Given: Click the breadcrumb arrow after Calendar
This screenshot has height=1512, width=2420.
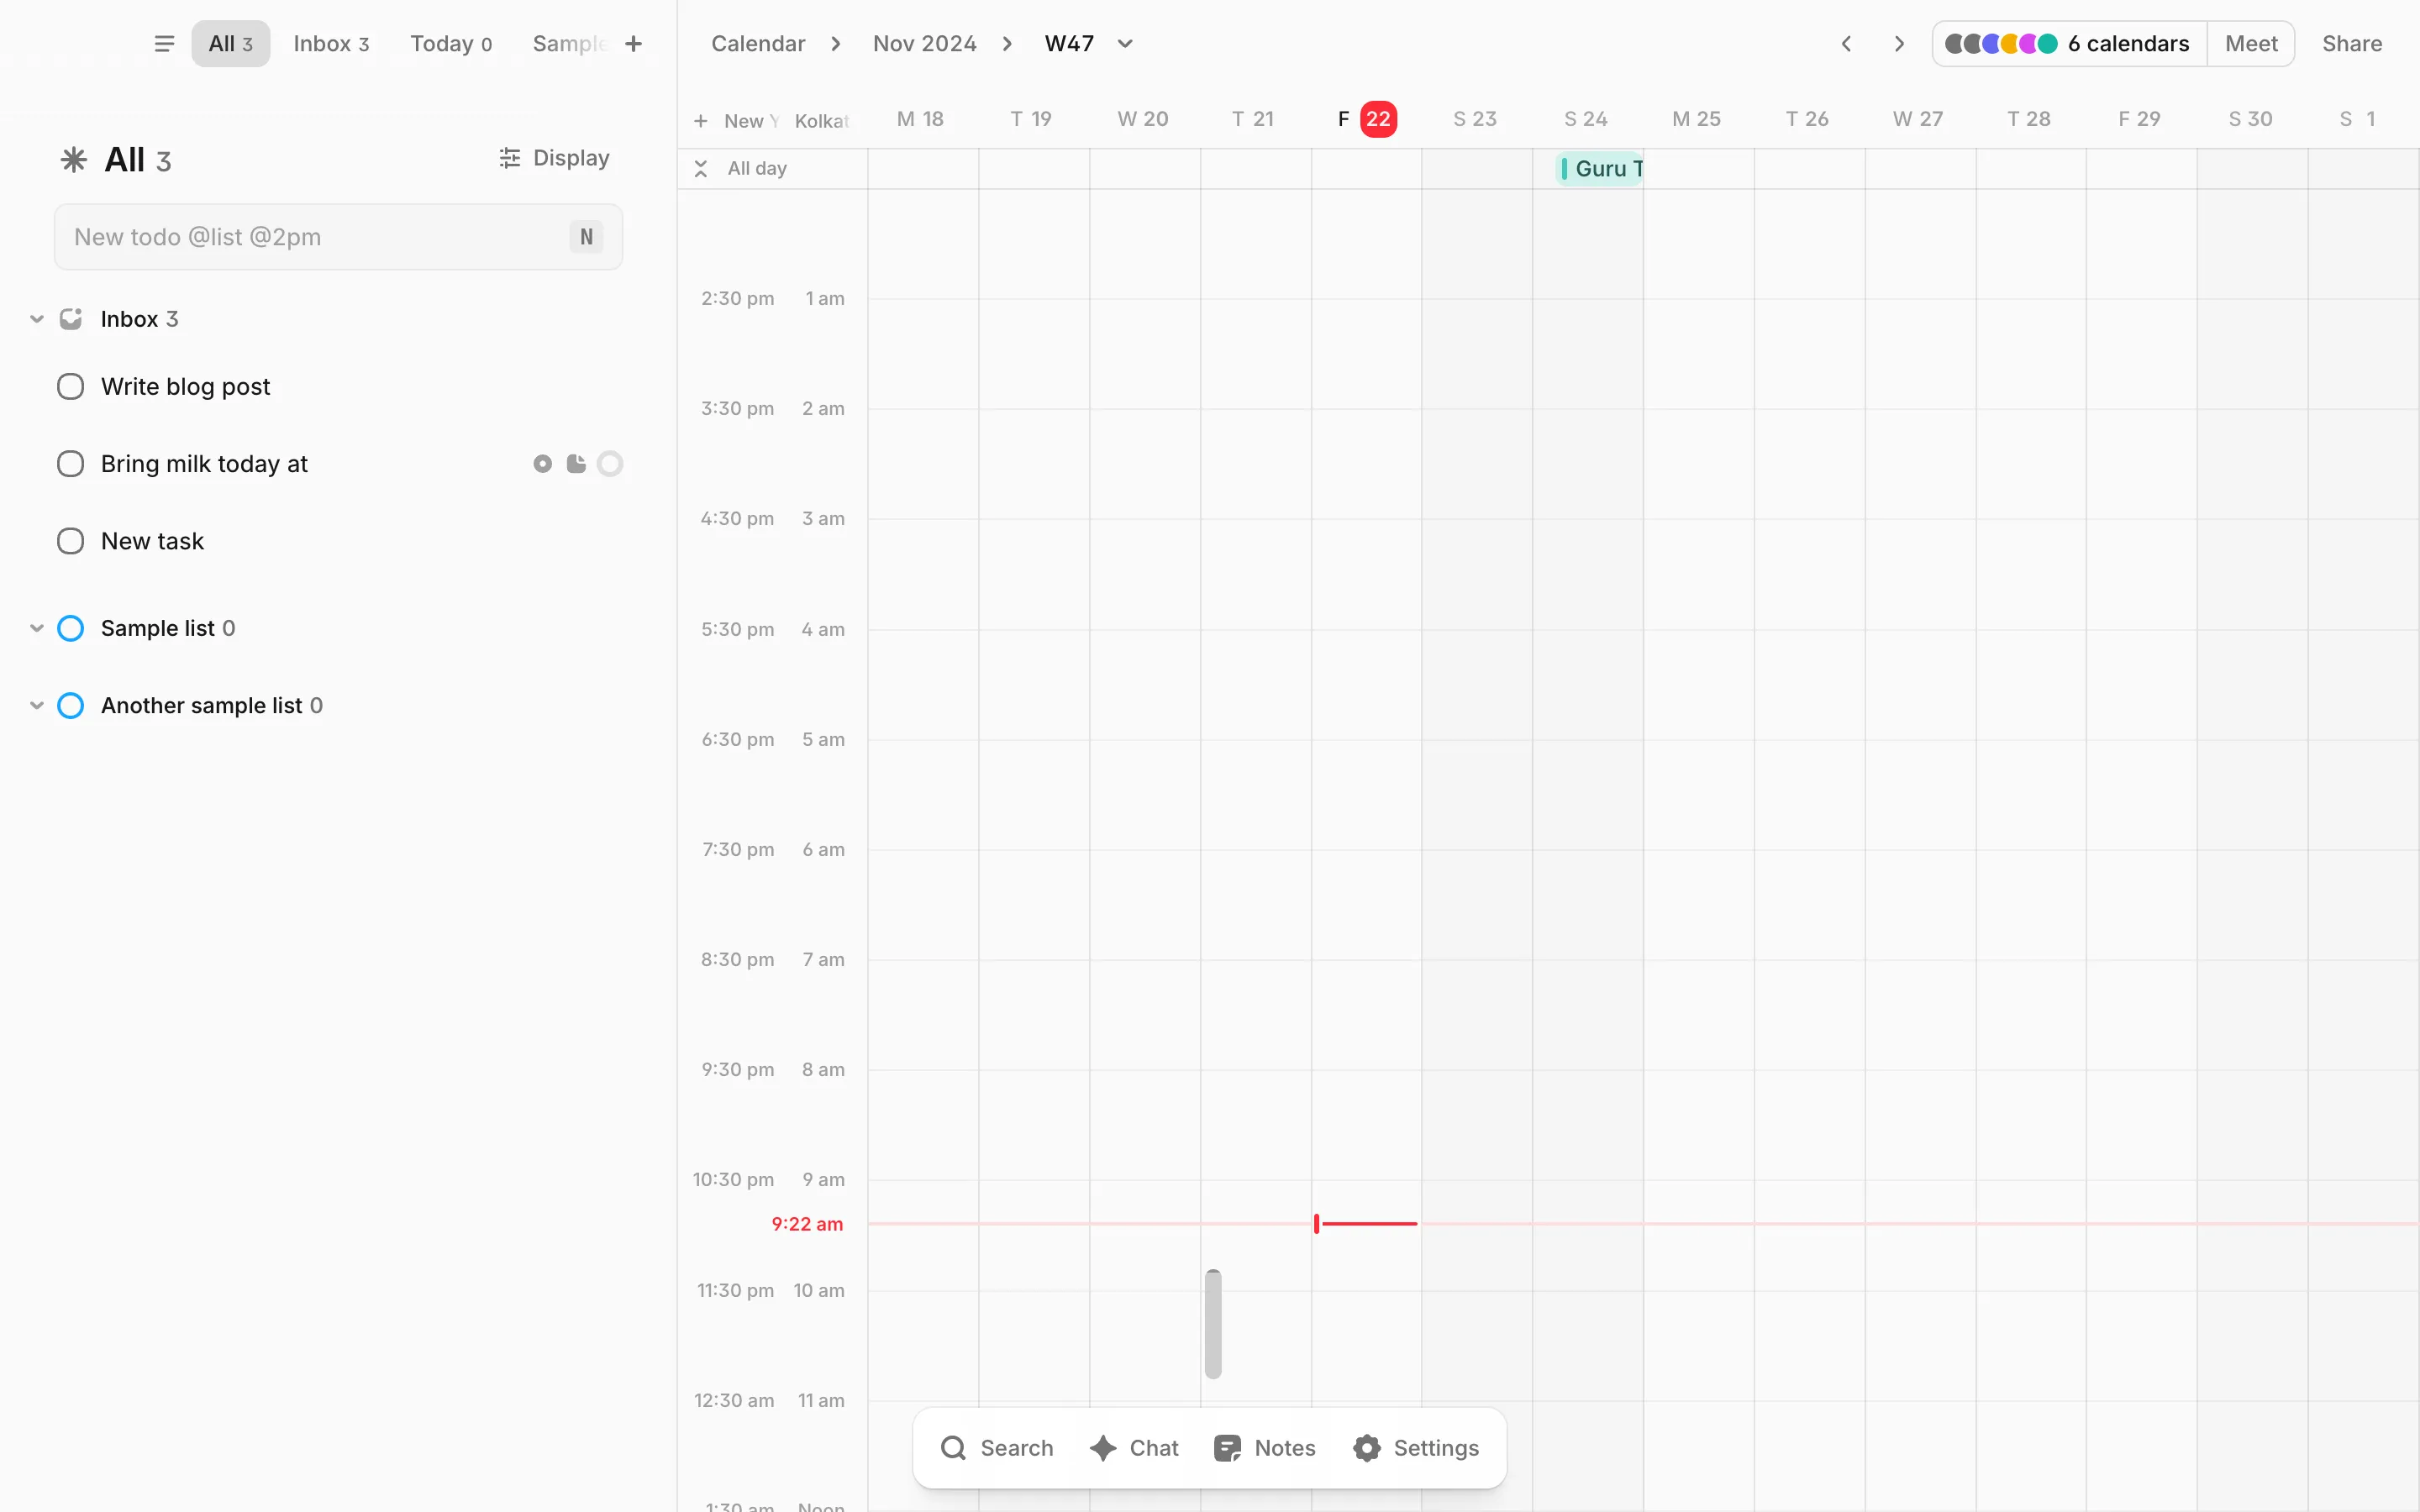Looking at the screenshot, I should [x=836, y=44].
